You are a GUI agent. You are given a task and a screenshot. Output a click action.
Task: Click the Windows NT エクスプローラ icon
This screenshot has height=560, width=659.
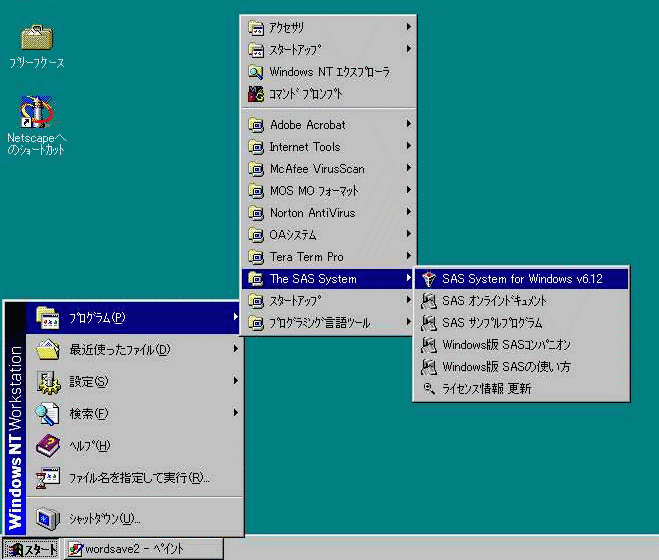pyautogui.click(x=255, y=72)
